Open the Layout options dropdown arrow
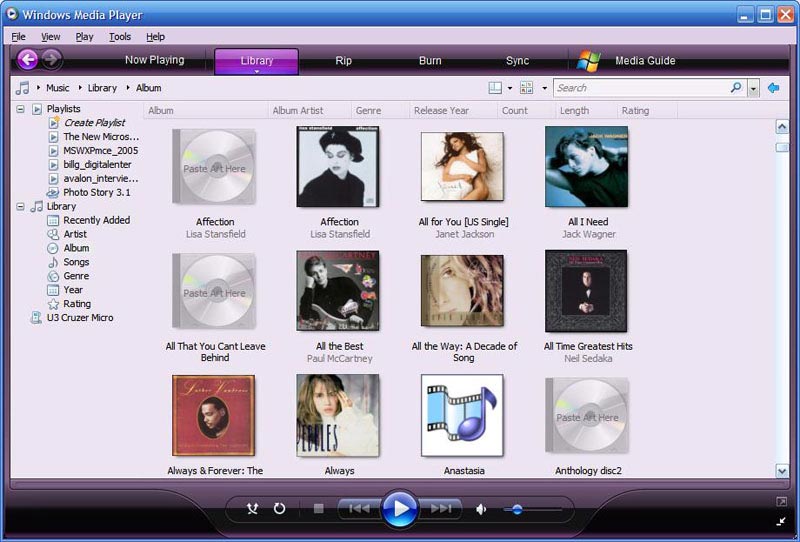 [510, 88]
